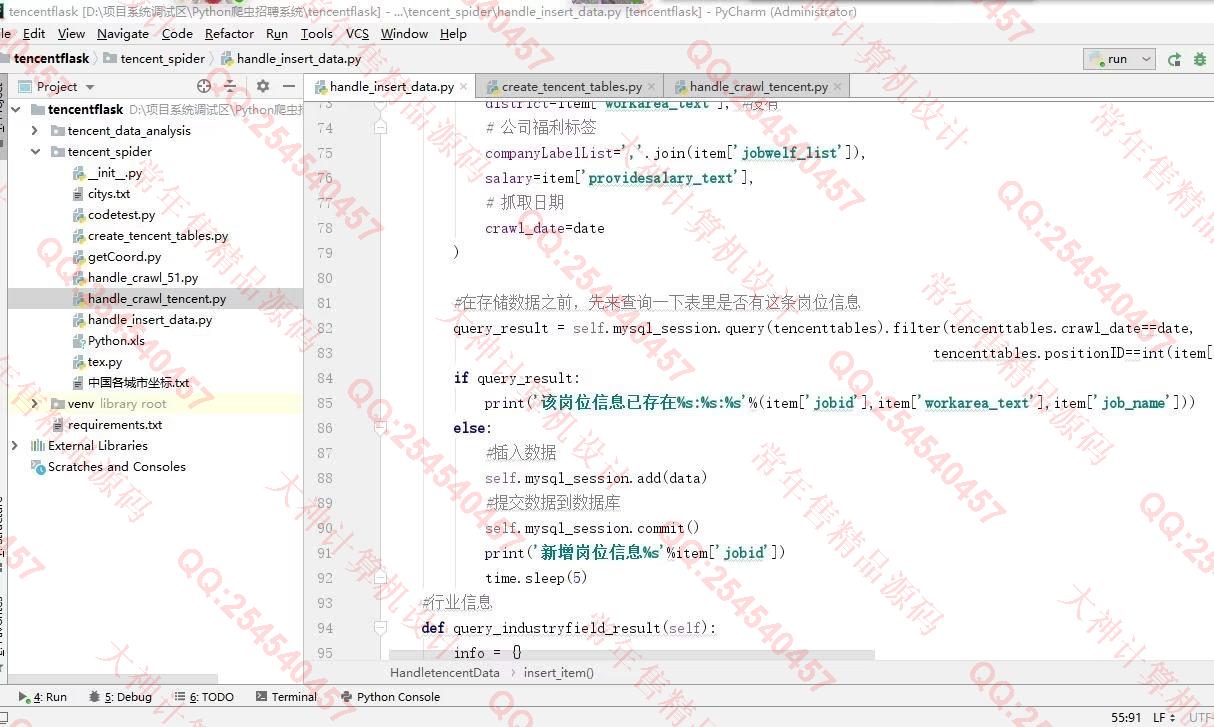Switch to handle_insert_data.py editor tab
The height and width of the screenshot is (727, 1214).
tap(391, 87)
